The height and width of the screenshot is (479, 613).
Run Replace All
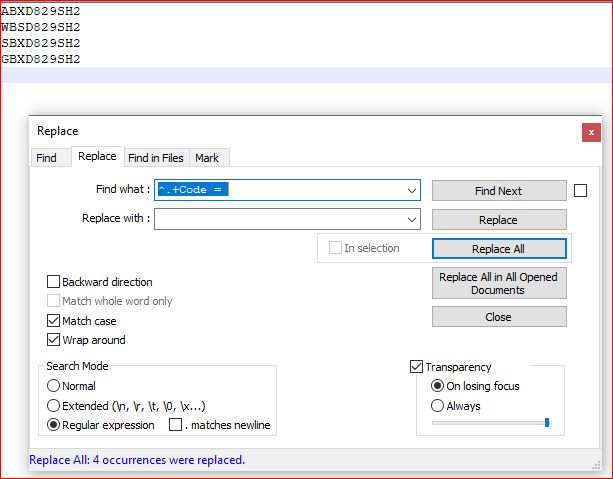click(x=499, y=249)
